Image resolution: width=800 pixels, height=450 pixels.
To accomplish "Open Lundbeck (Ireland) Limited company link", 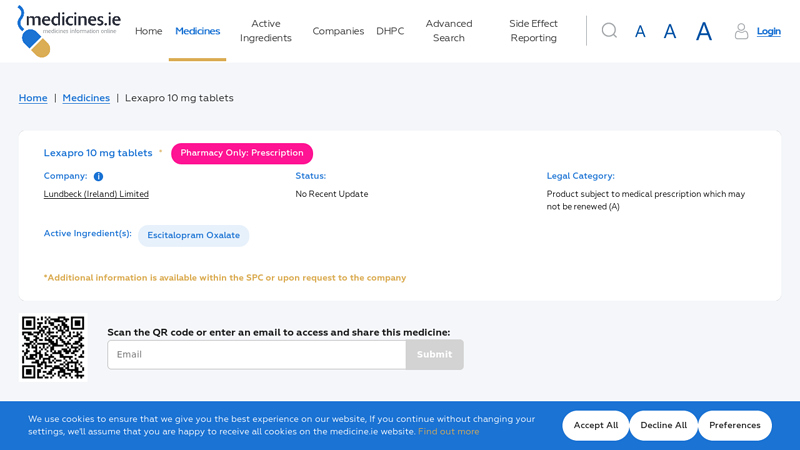I will (96, 194).
